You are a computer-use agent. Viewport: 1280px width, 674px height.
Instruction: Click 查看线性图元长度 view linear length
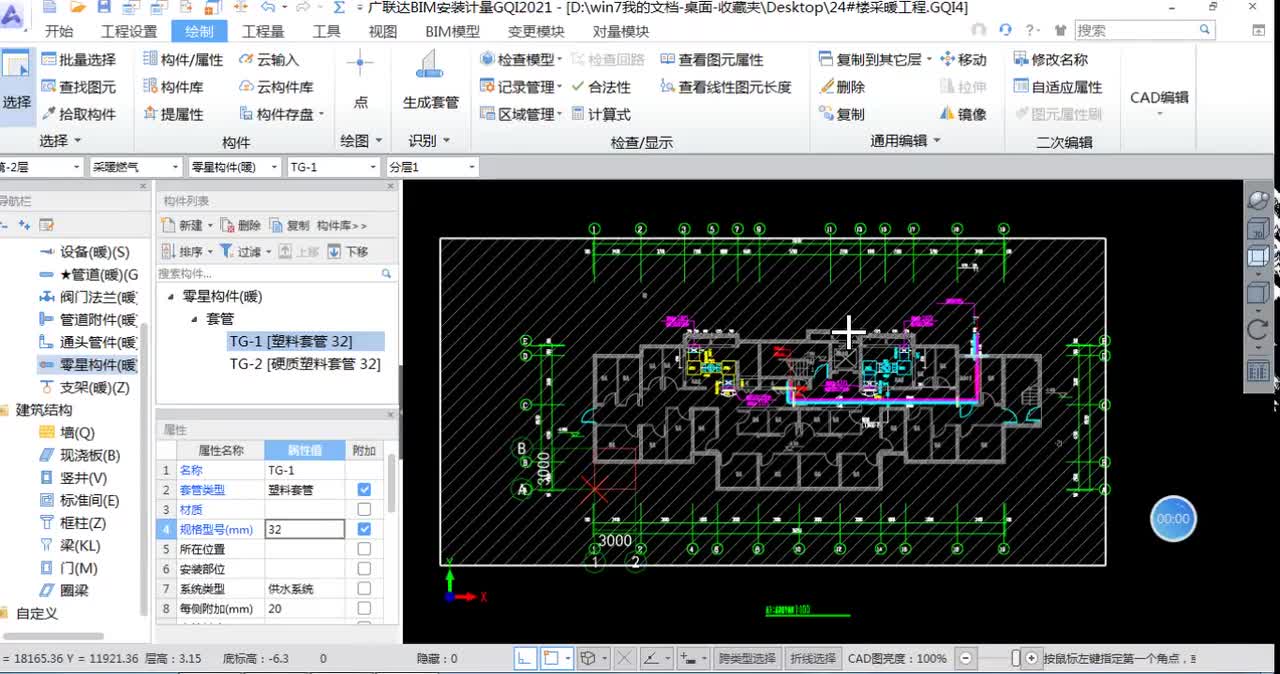click(726, 87)
